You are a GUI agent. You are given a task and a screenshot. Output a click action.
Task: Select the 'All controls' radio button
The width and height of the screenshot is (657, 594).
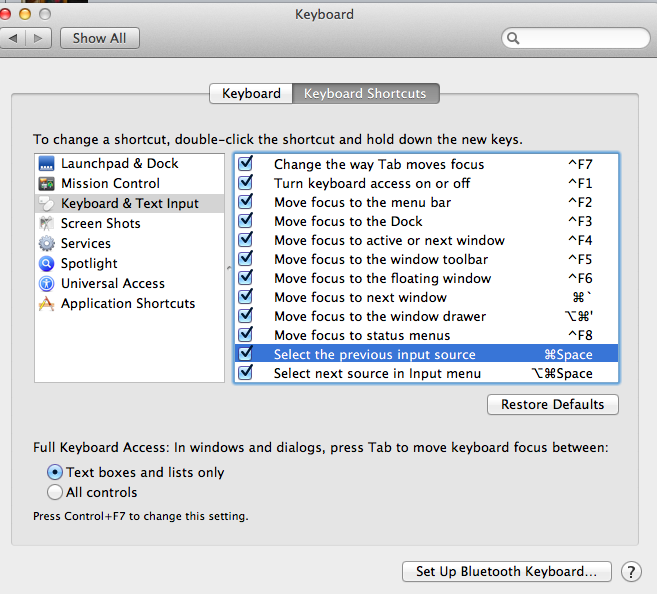[x=55, y=492]
